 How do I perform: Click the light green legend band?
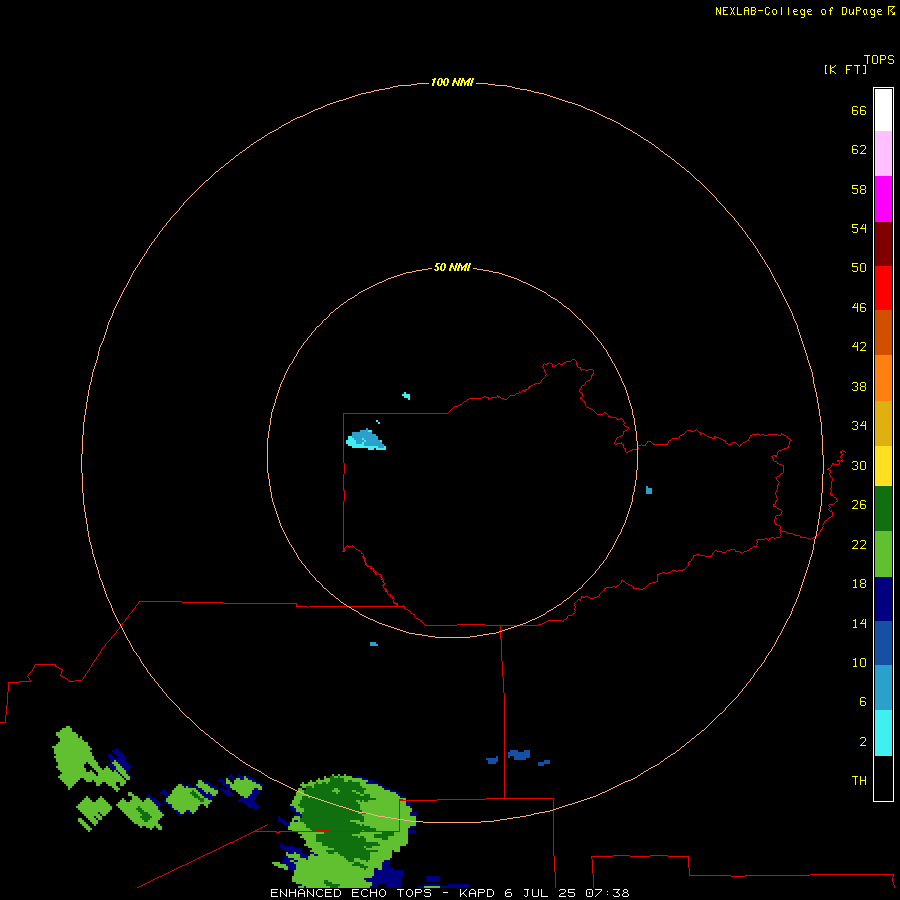tap(883, 554)
